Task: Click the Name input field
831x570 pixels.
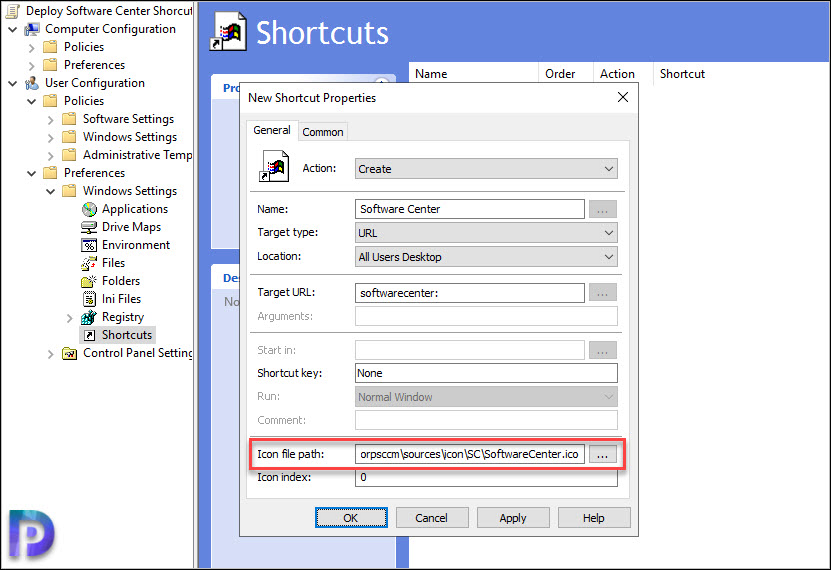Action: [470, 209]
